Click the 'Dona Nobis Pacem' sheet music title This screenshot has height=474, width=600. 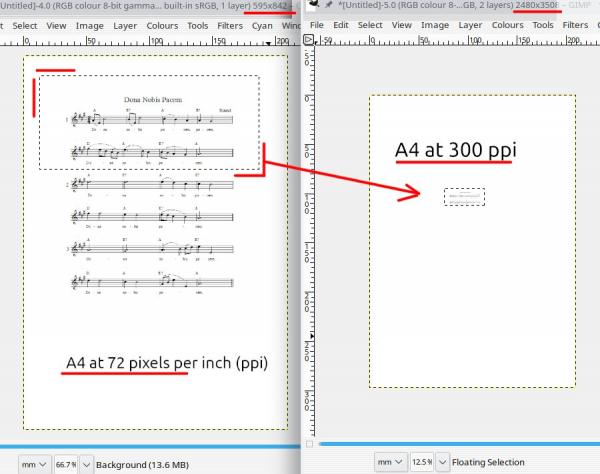click(x=153, y=99)
